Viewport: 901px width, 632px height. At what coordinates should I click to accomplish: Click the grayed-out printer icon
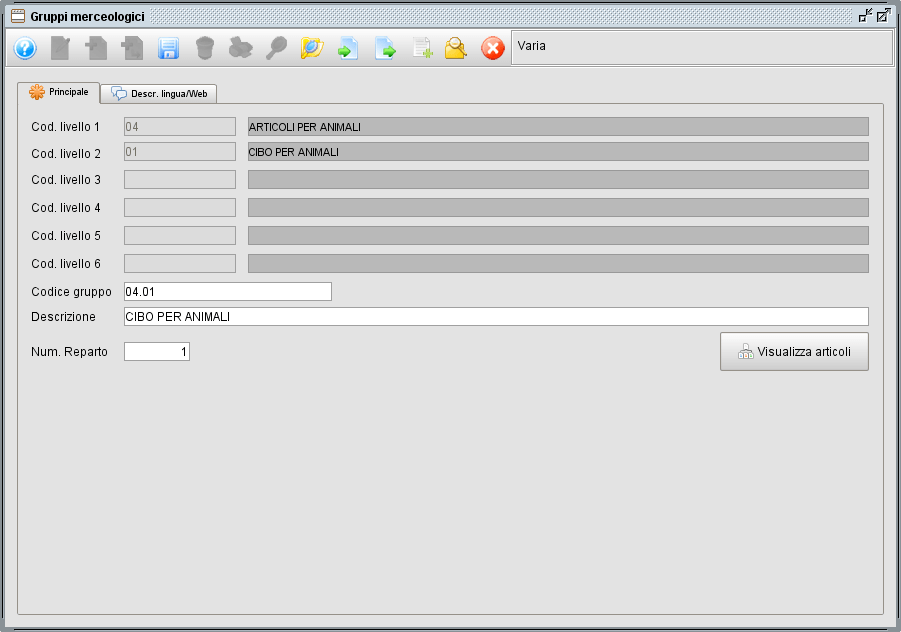(240, 48)
